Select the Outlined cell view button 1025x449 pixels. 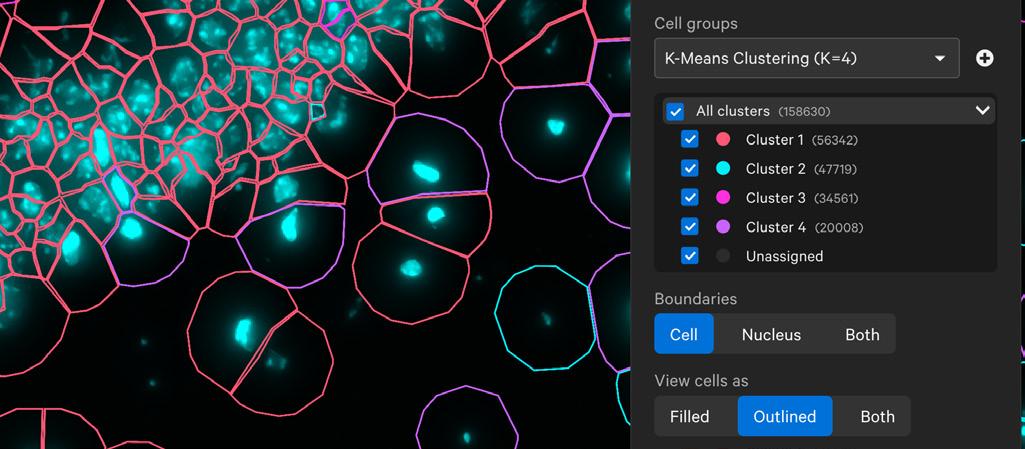click(x=785, y=417)
